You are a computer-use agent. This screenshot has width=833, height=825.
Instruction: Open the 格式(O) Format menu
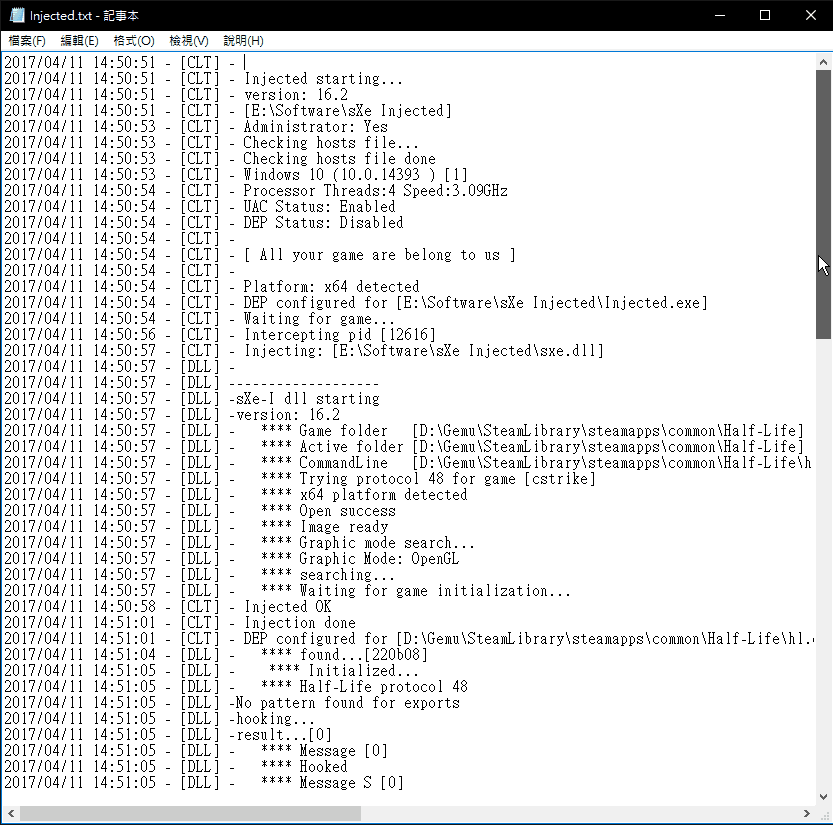[x=134, y=41]
